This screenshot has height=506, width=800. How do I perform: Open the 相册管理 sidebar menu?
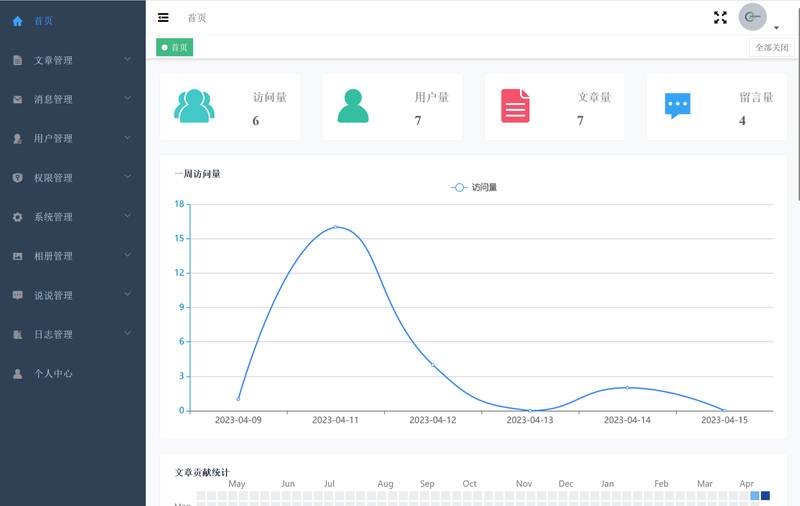pyautogui.click(x=72, y=256)
